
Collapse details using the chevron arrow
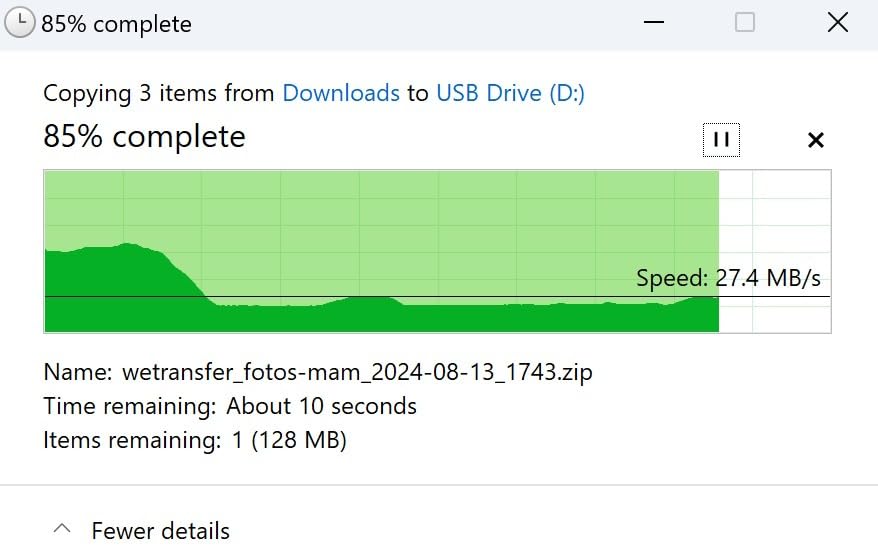pyautogui.click(x=62, y=529)
